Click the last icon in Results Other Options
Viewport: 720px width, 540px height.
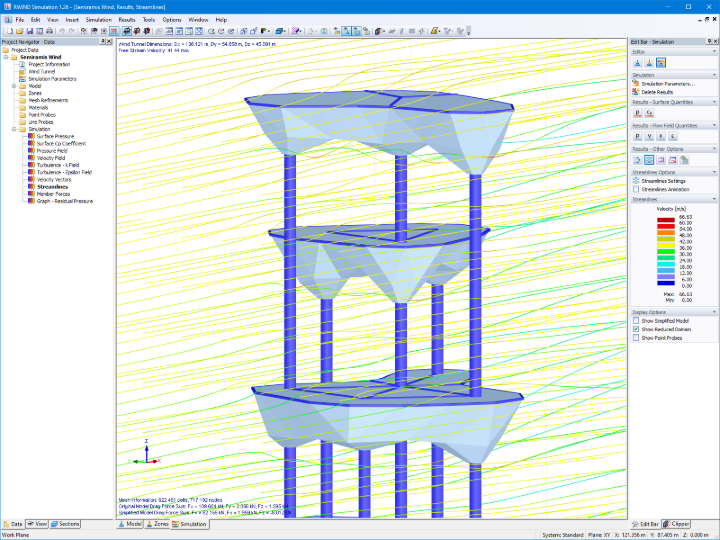click(685, 160)
